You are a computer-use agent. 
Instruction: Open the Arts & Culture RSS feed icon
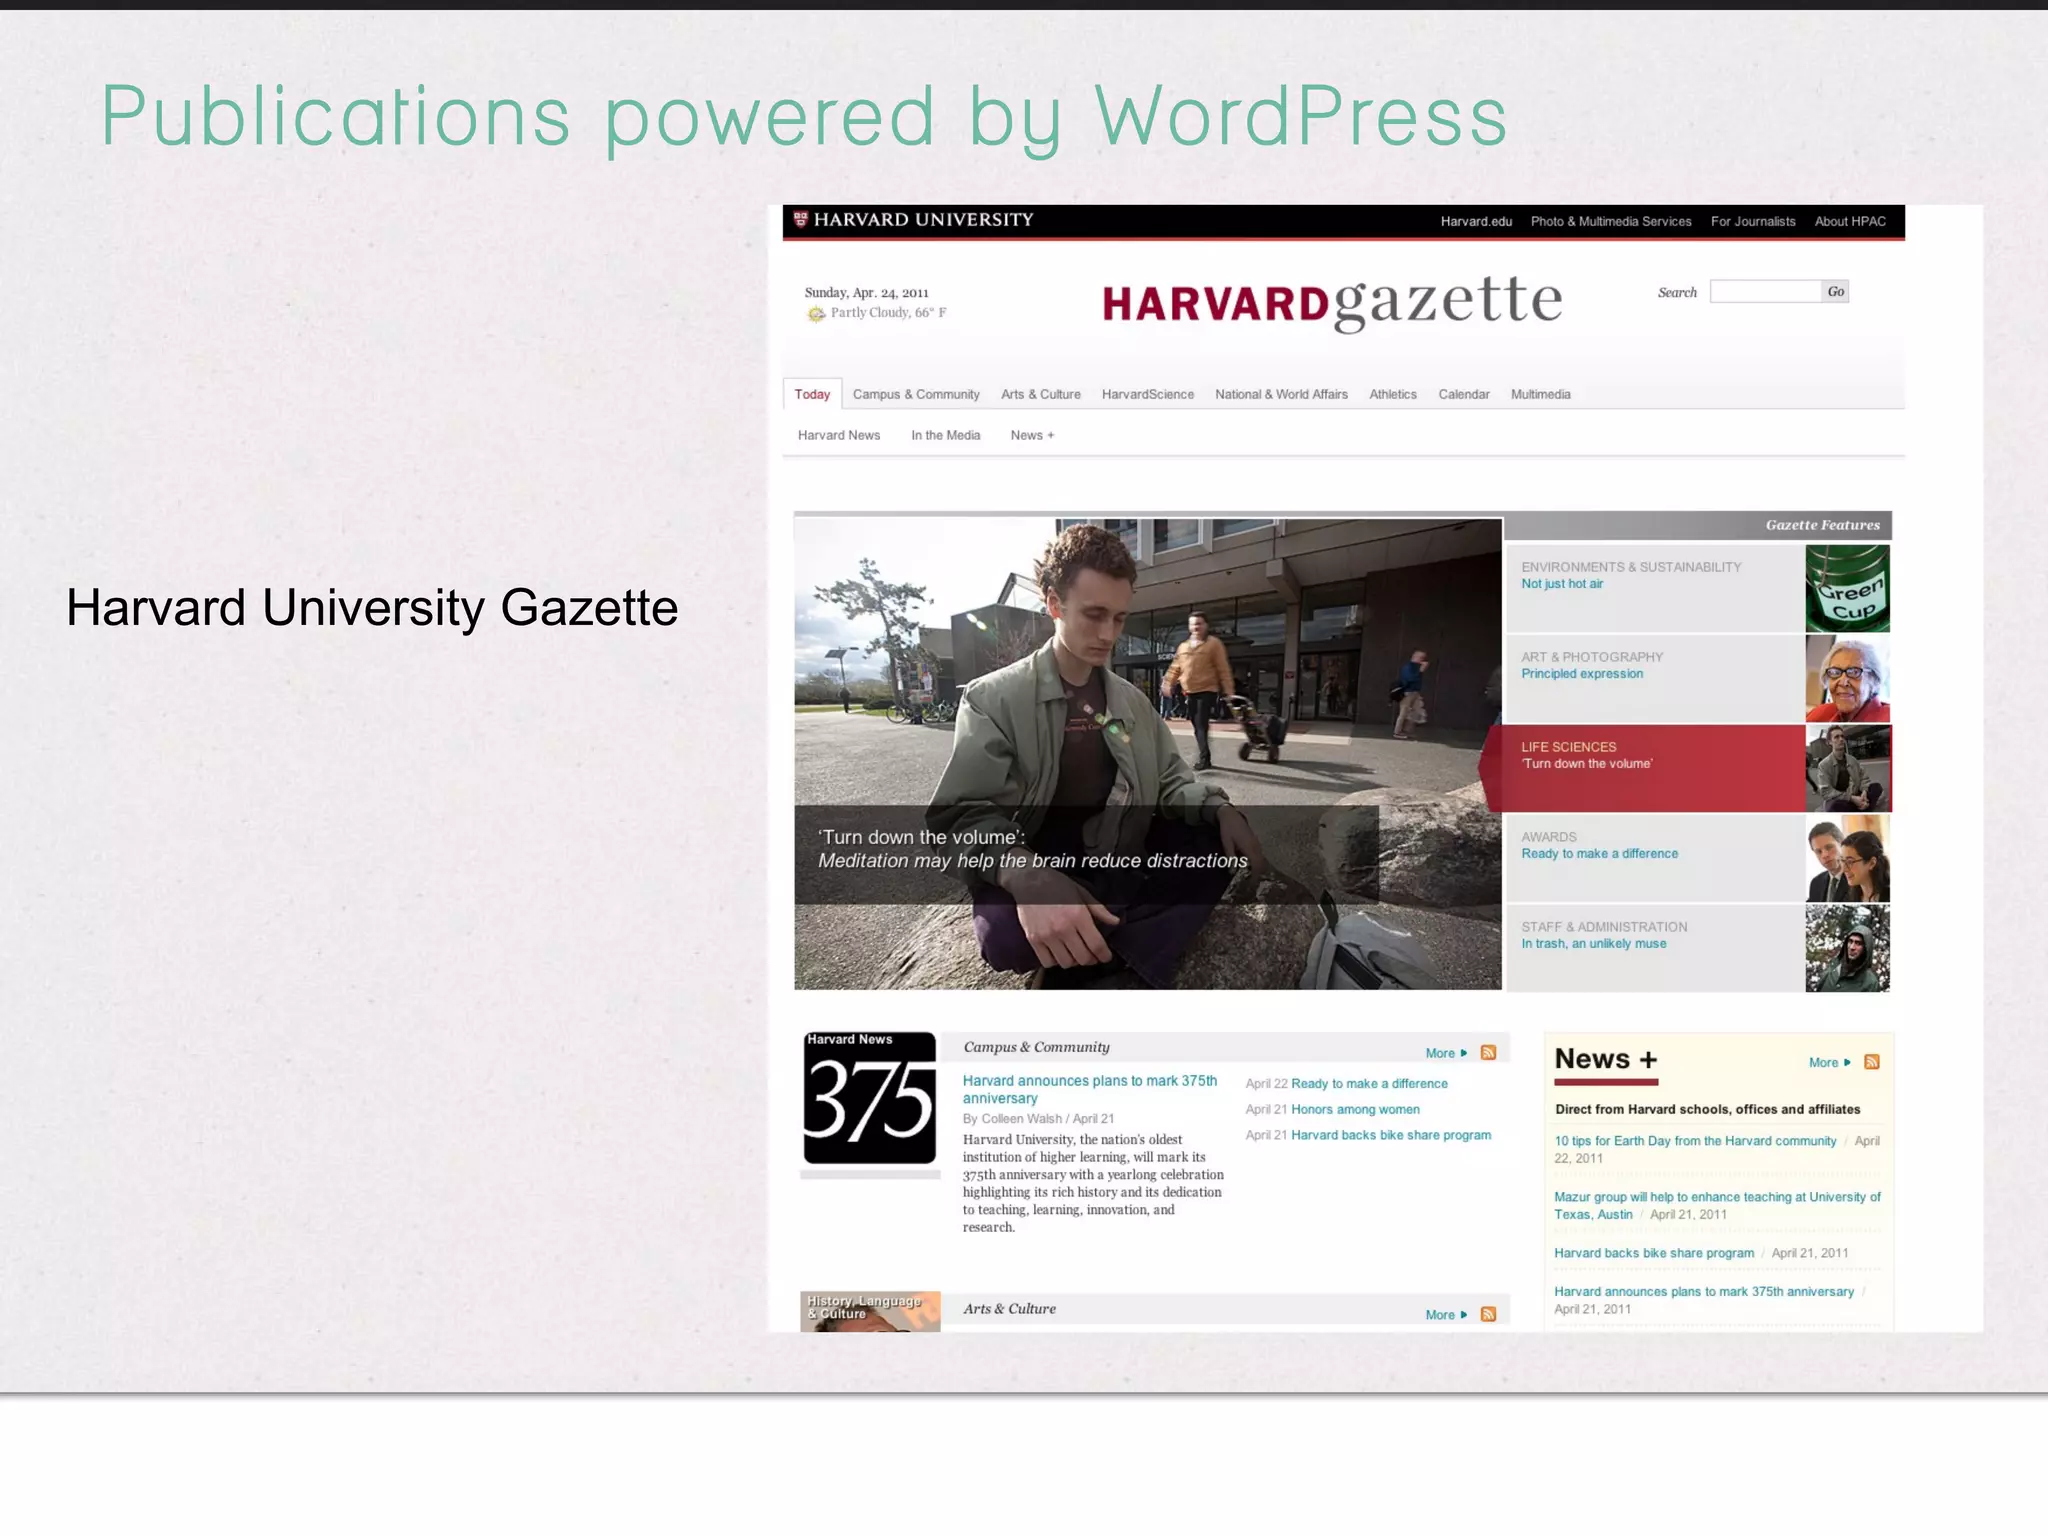(1488, 1314)
